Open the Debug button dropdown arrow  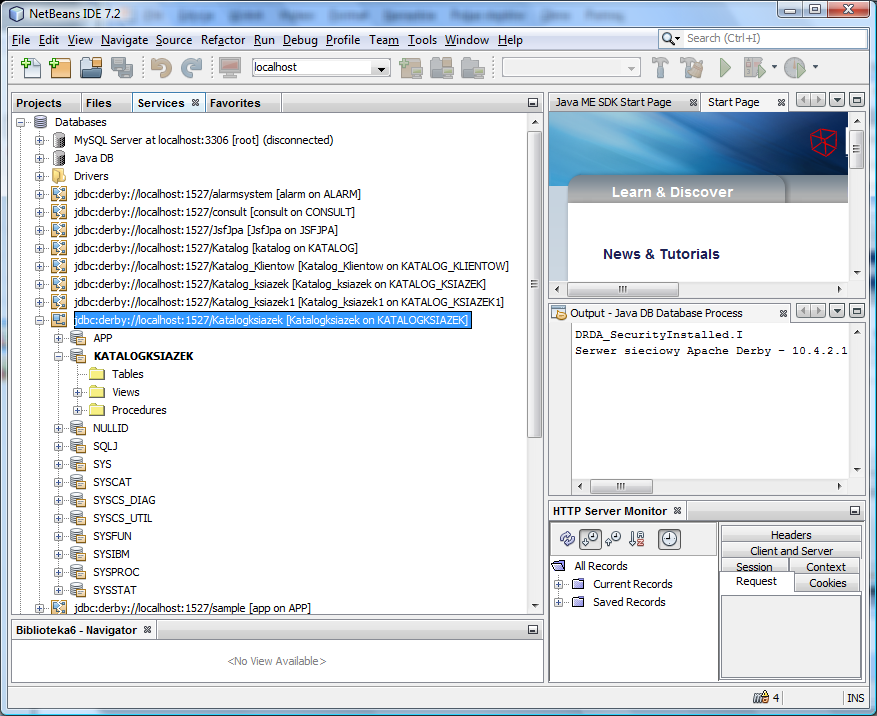(x=774, y=67)
